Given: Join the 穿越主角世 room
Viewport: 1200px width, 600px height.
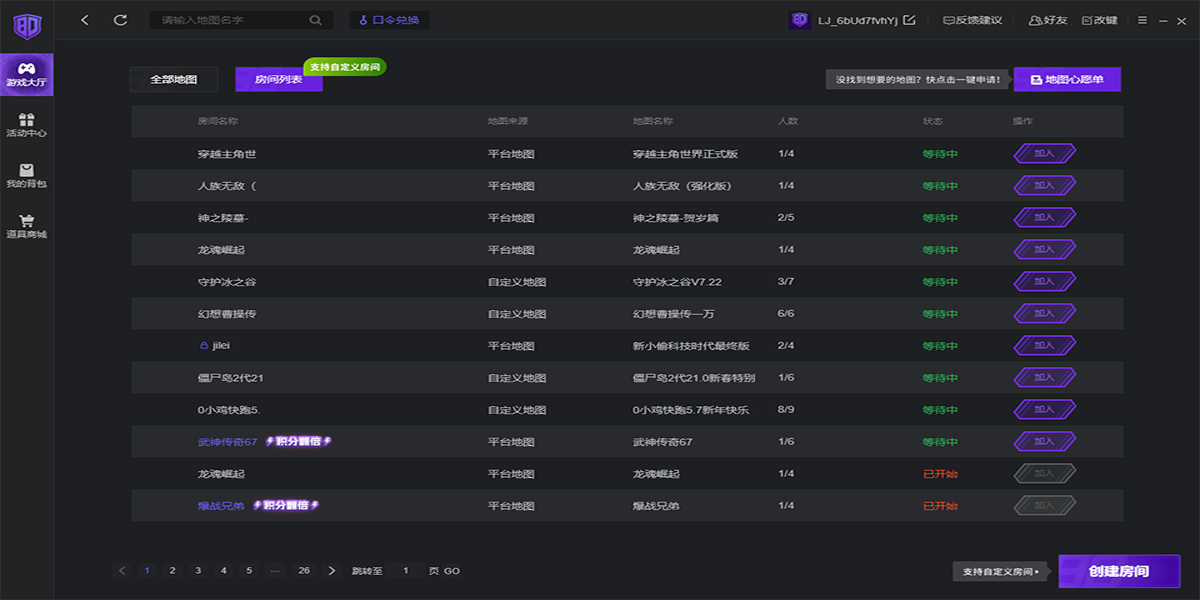Looking at the screenshot, I should (x=1044, y=154).
